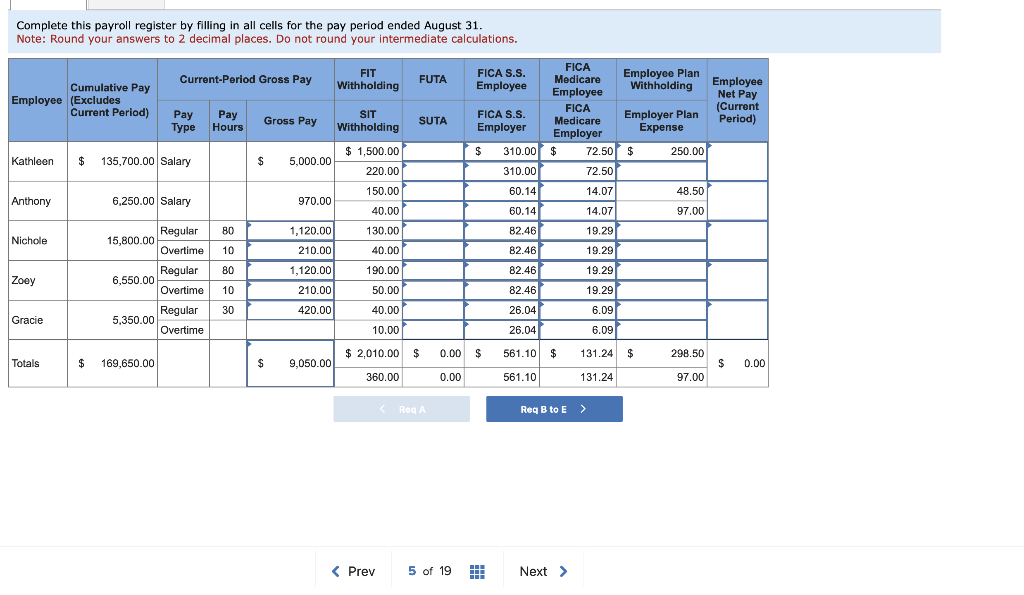Click Zoey's FUTA input cell
The image size is (1024, 595).
pyautogui.click(x=433, y=270)
